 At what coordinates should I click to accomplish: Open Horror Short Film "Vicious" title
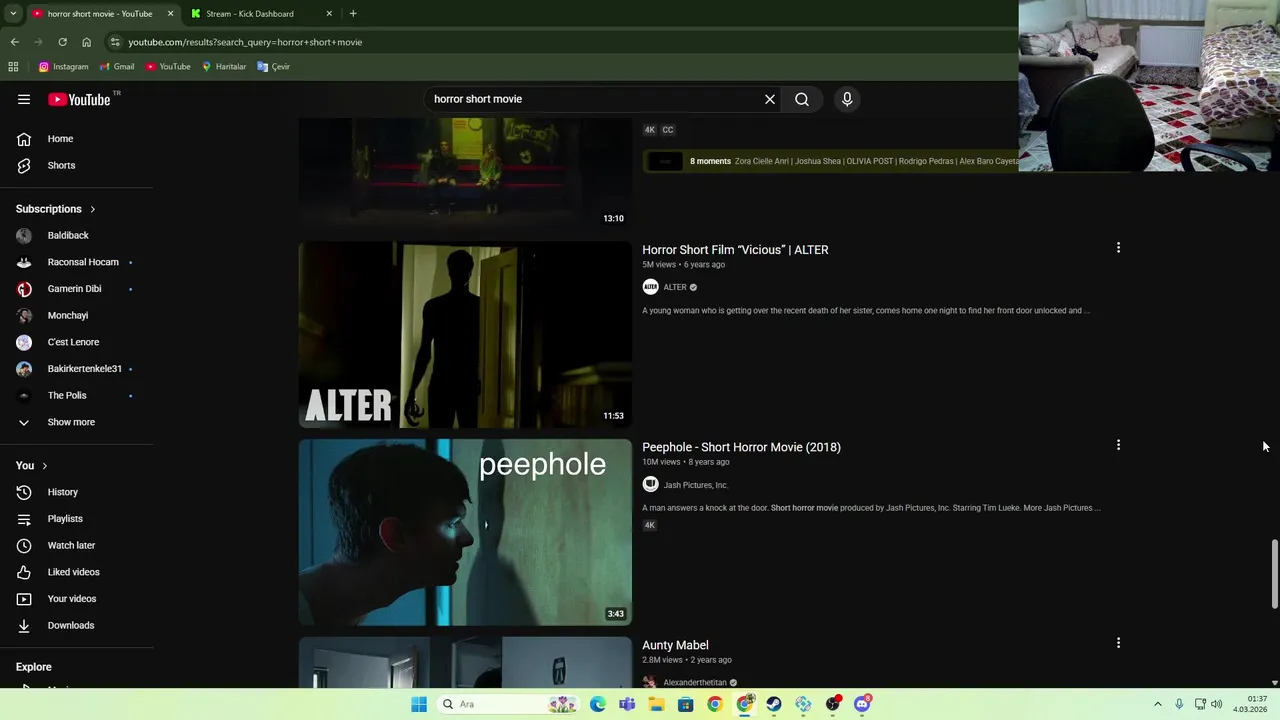[x=735, y=250]
